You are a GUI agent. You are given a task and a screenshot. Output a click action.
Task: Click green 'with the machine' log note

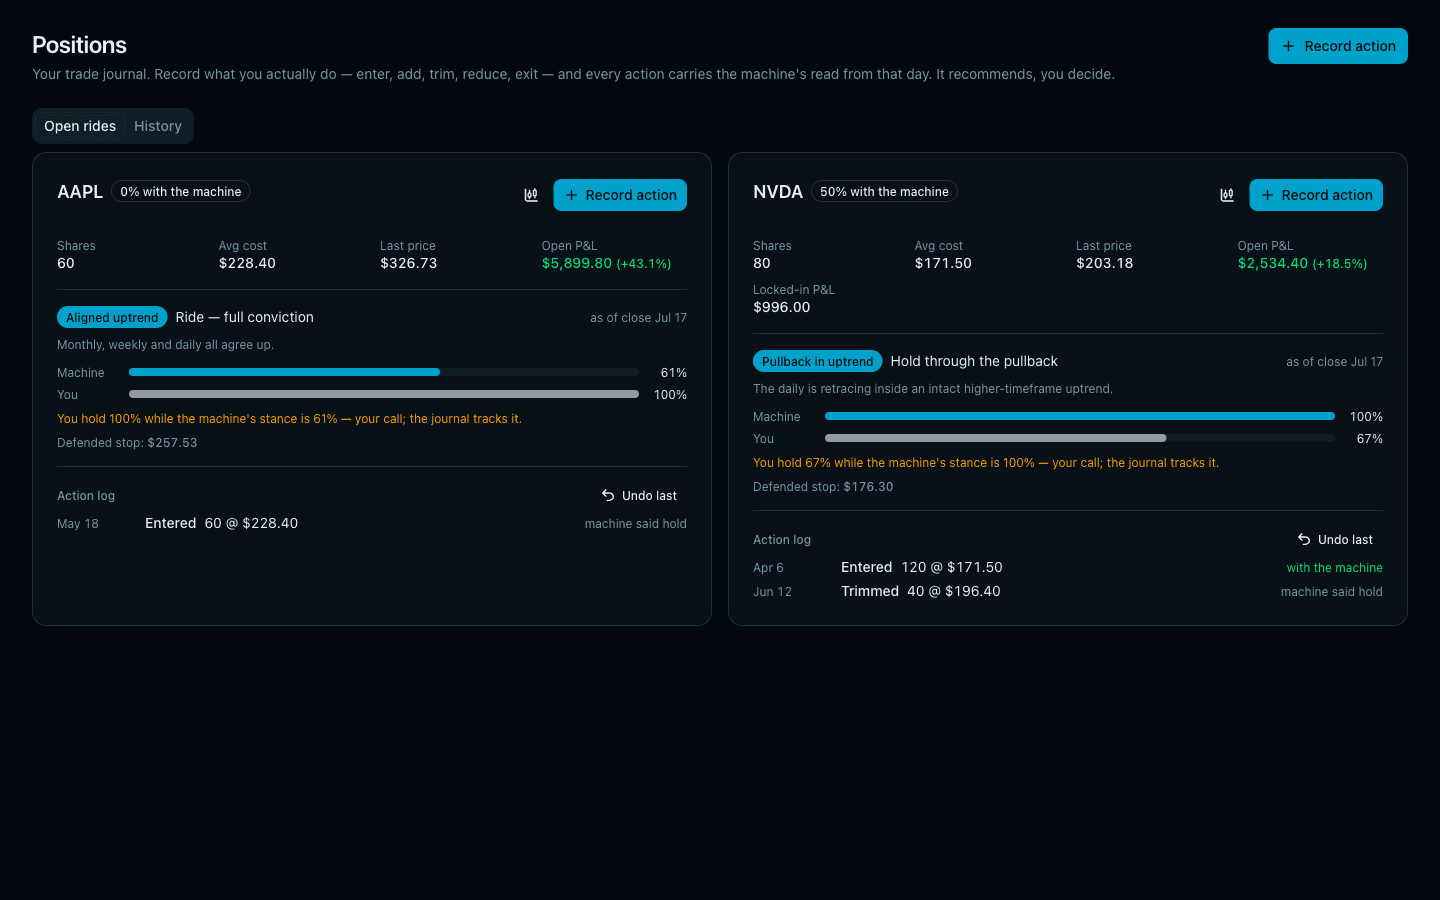pos(1334,568)
